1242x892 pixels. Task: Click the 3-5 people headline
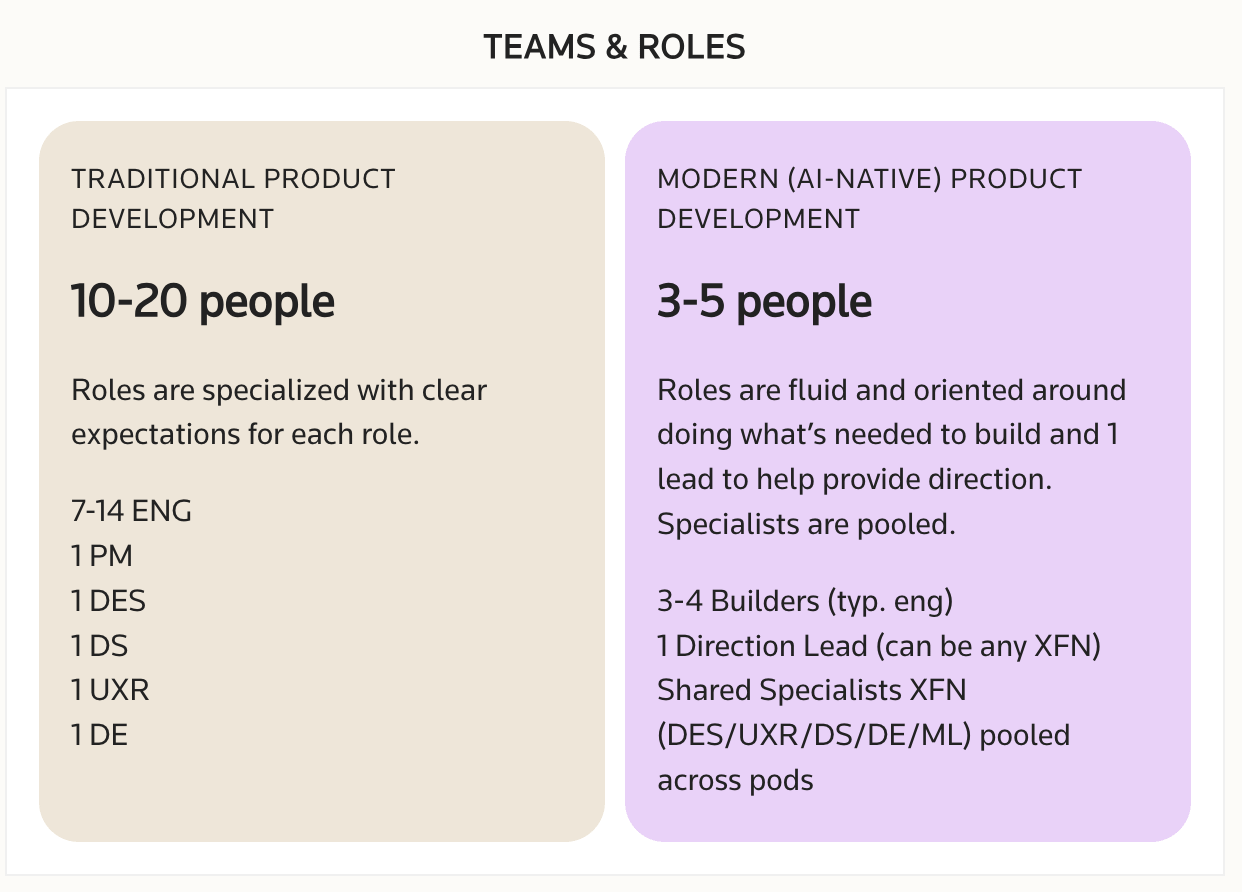tap(764, 301)
